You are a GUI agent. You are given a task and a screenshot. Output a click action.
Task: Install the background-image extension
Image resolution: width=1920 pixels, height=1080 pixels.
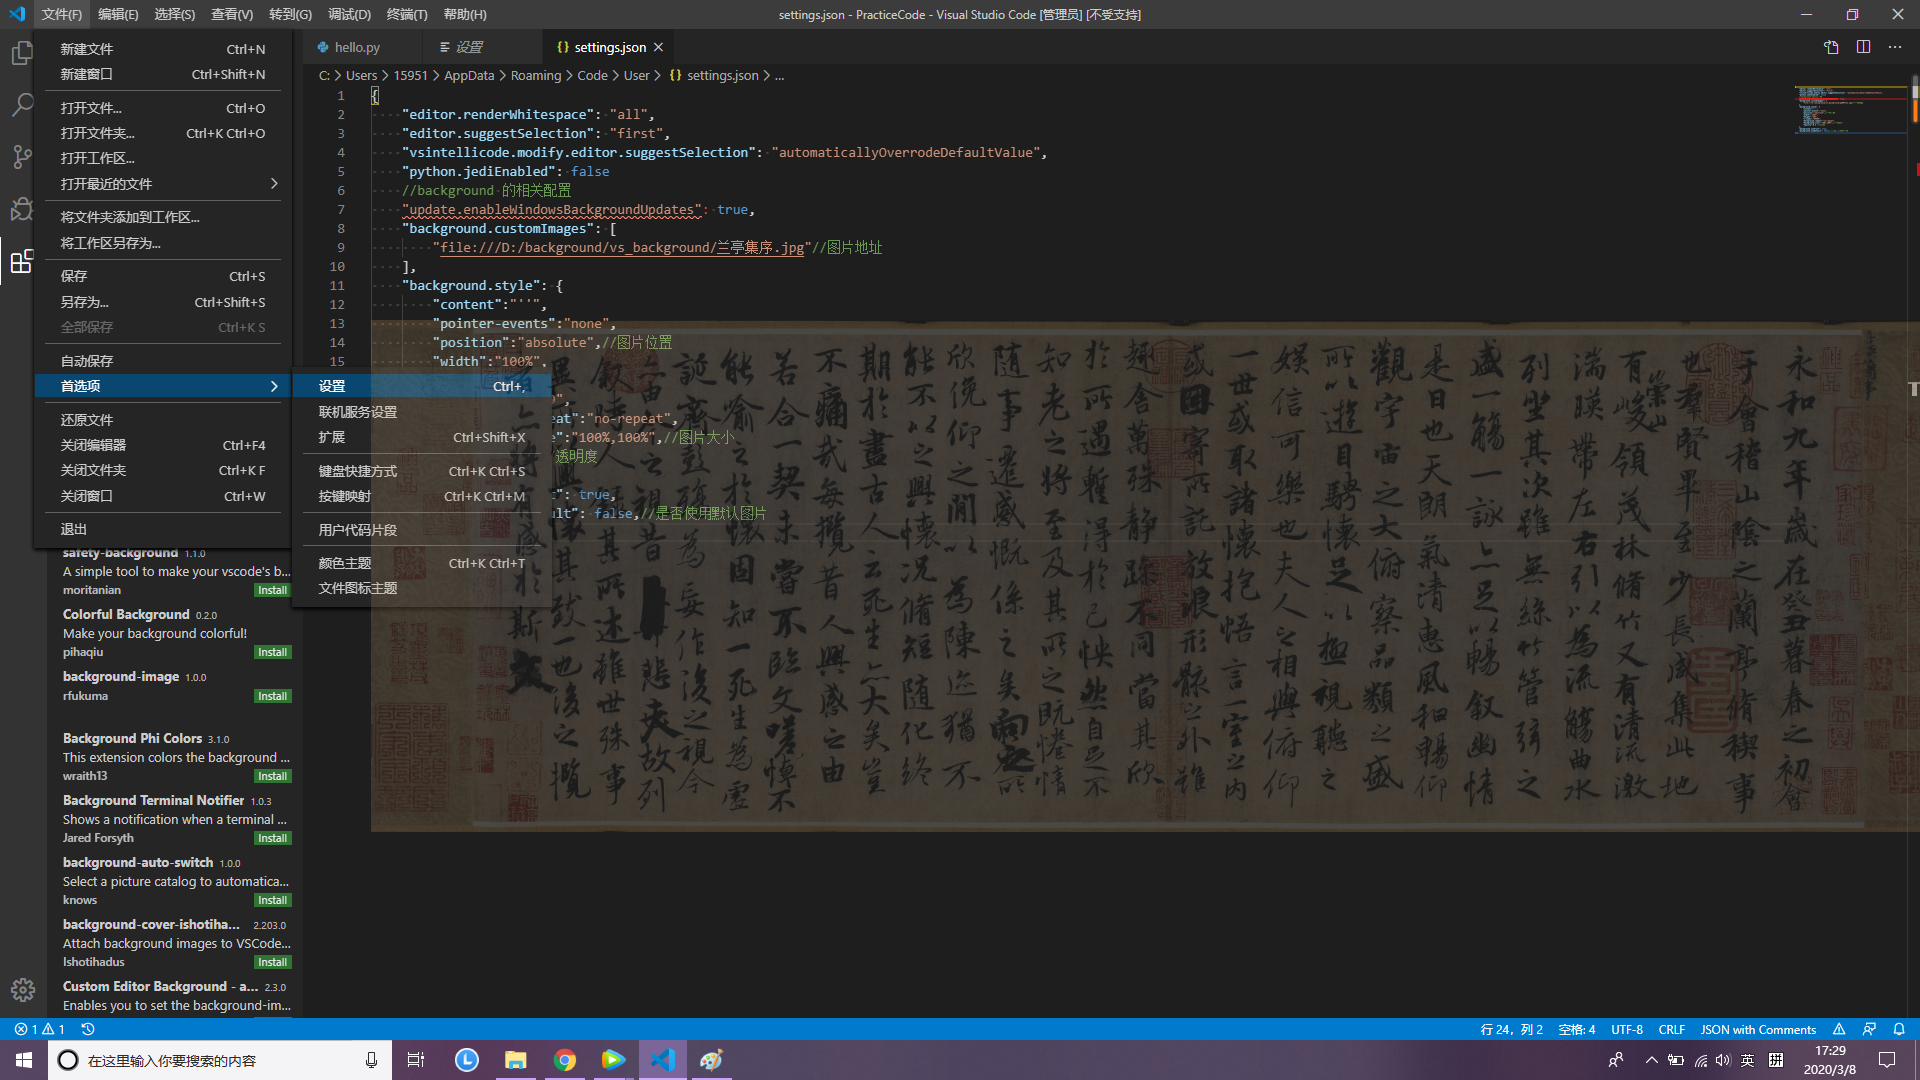[x=271, y=695]
